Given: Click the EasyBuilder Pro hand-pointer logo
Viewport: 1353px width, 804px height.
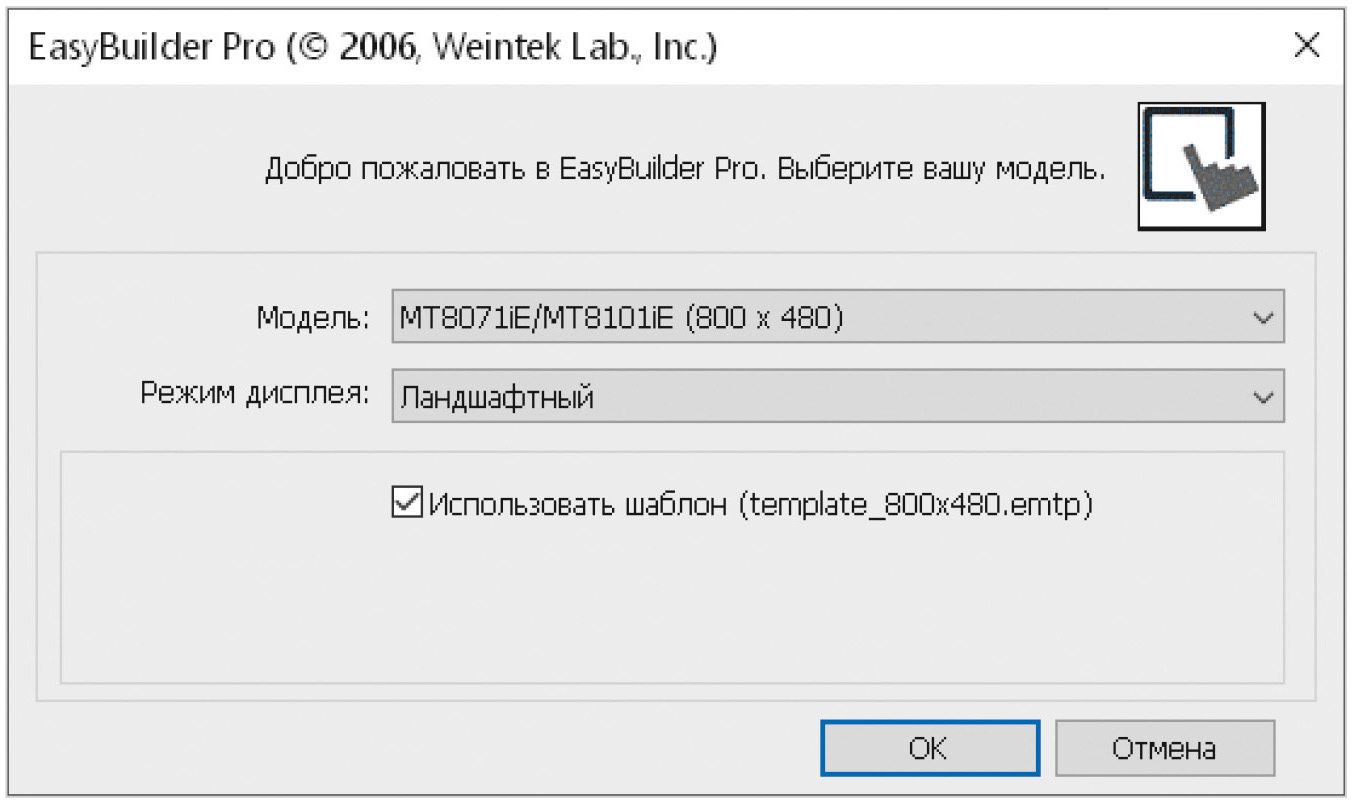Looking at the screenshot, I should (x=1201, y=167).
